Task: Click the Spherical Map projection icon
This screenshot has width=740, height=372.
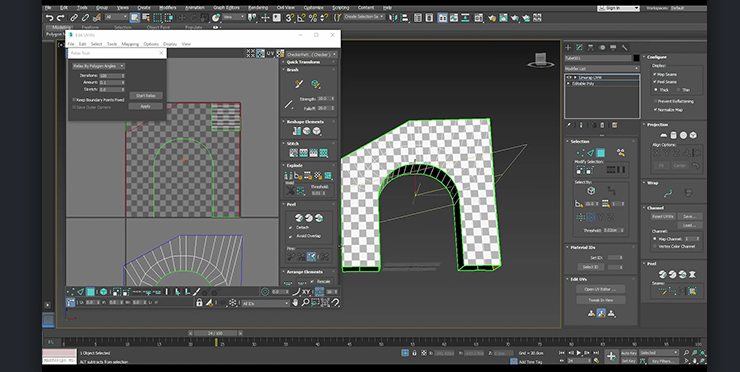Action: [x=683, y=135]
